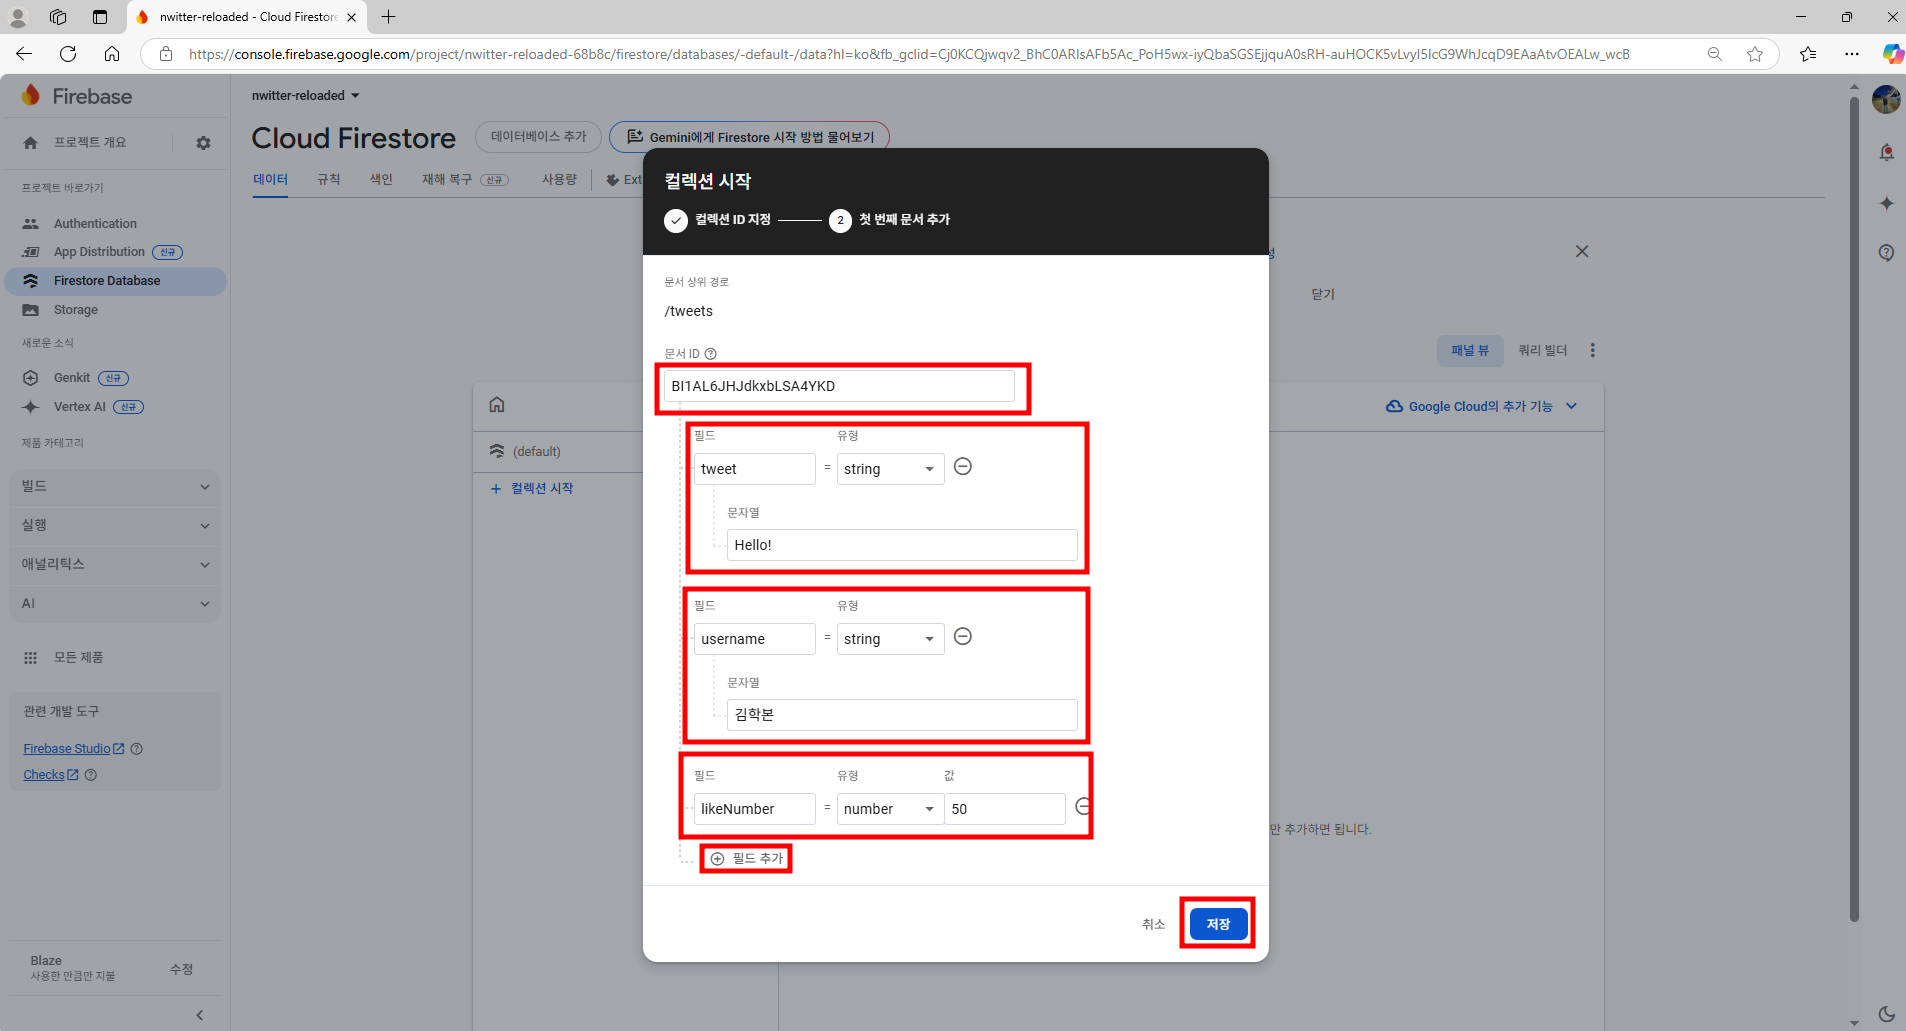Viewport: 1906px width, 1031px height.
Task: Open project settings gear icon
Action: pyautogui.click(x=203, y=143)
